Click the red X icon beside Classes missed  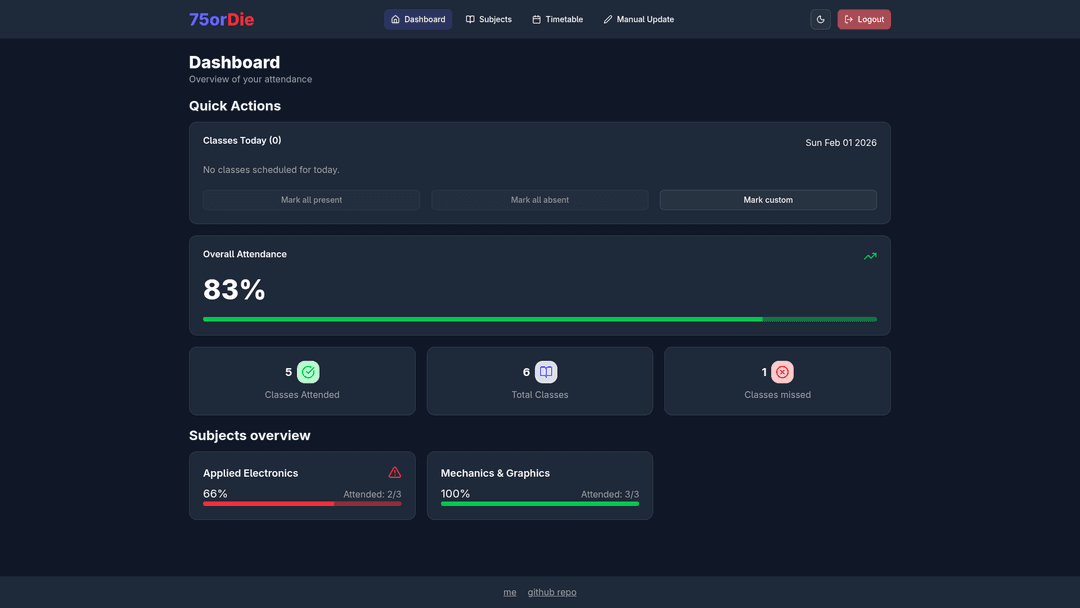pos(782,372)
